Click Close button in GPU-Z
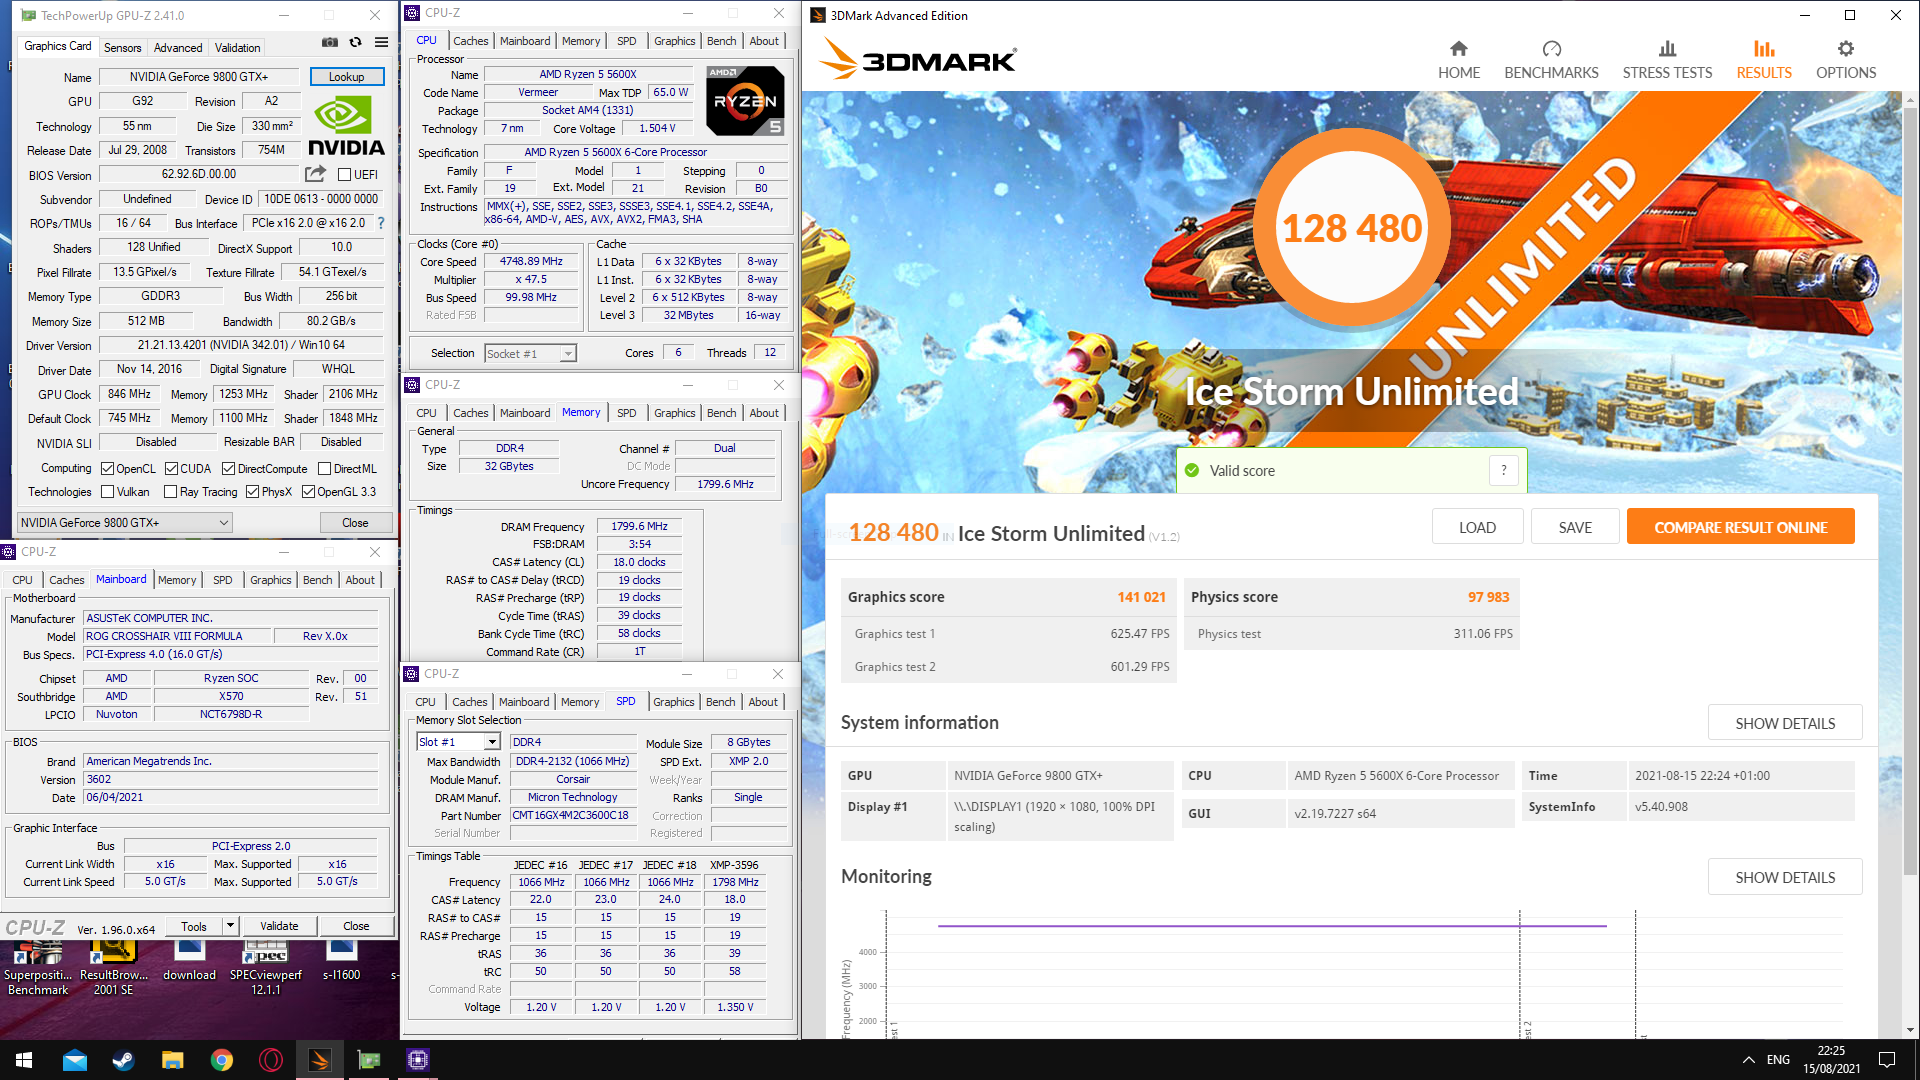Screen dimensions: 1920x1080 [x=355, y=522]
